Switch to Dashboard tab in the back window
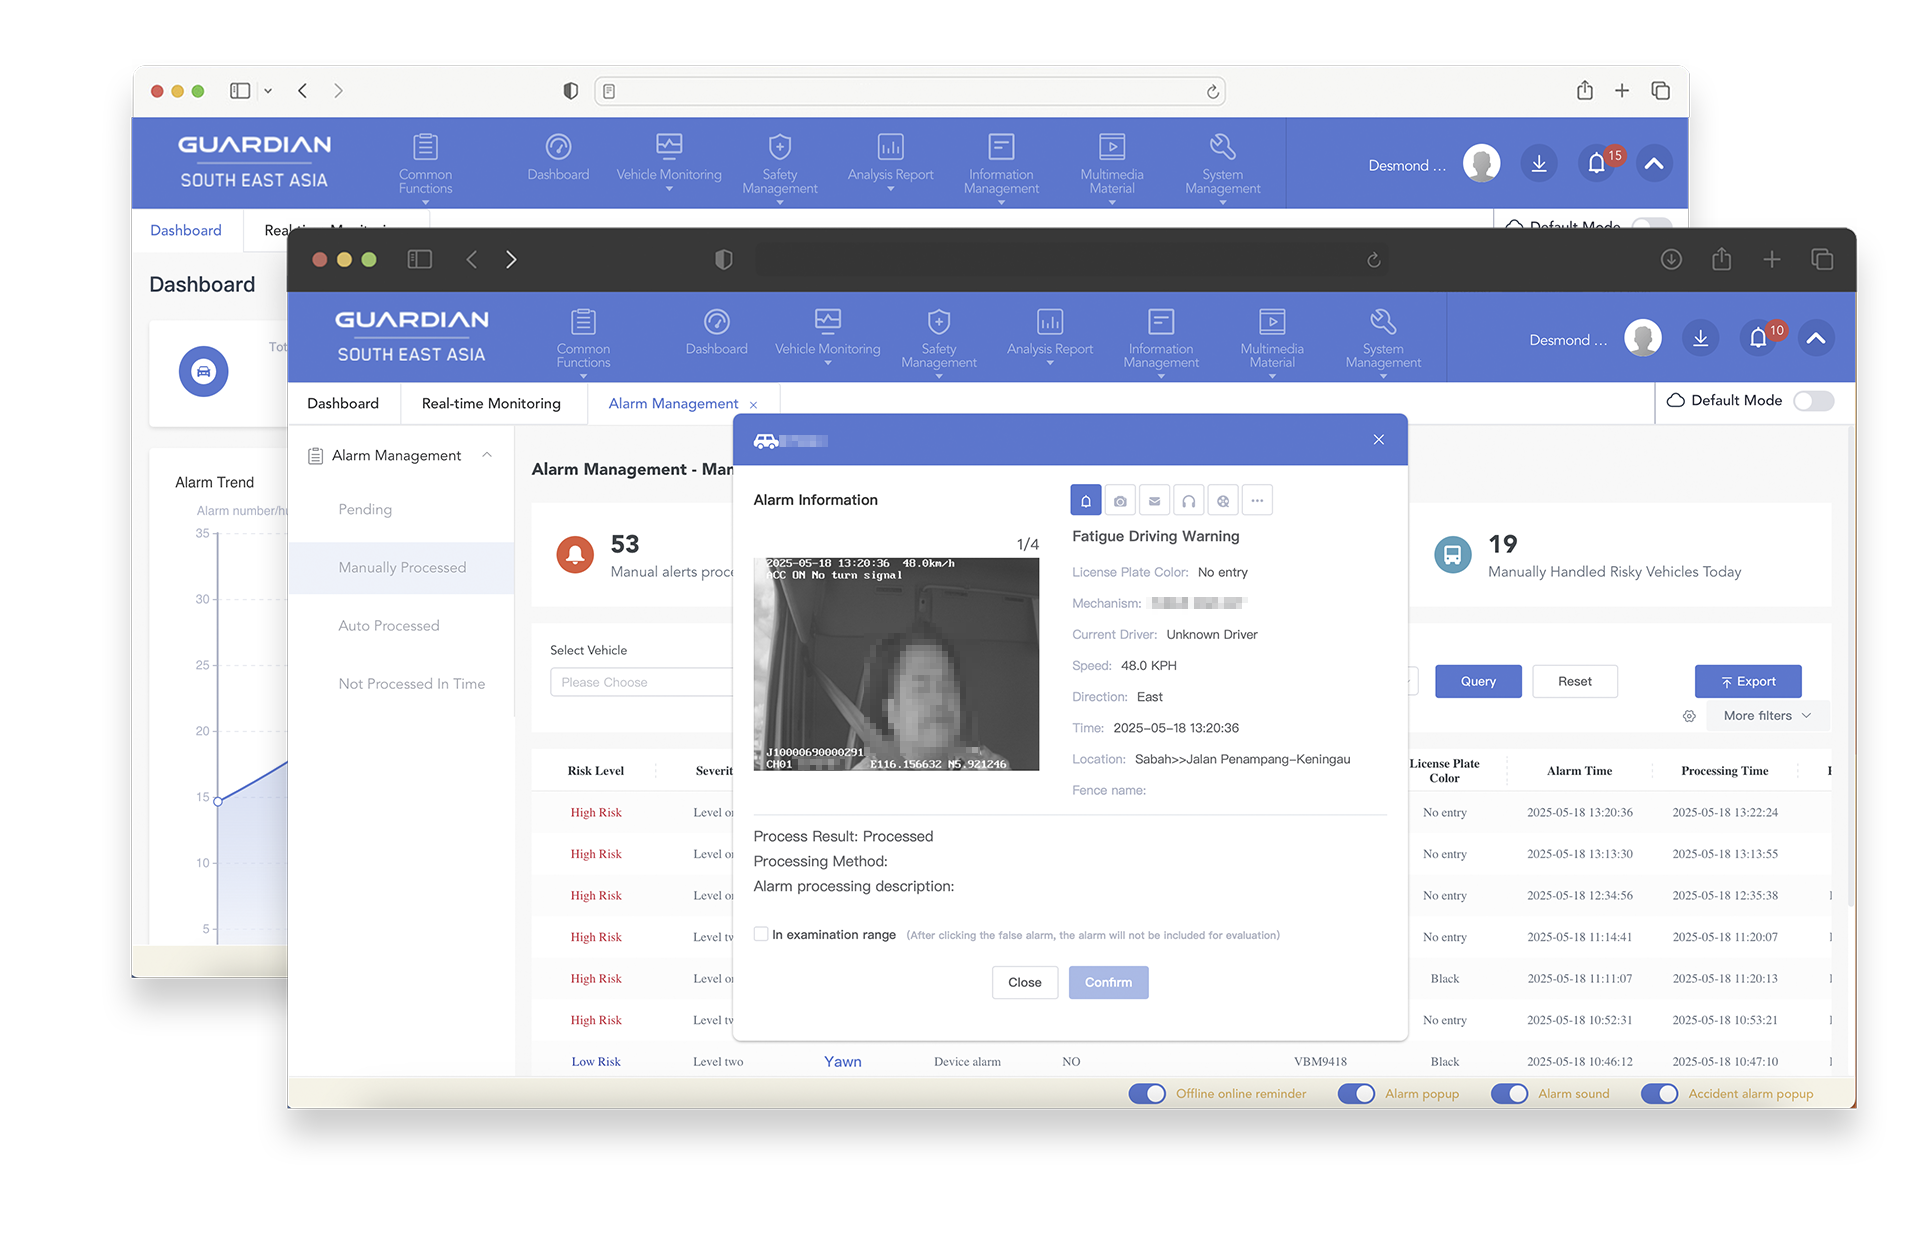 [x=186, y=231]
